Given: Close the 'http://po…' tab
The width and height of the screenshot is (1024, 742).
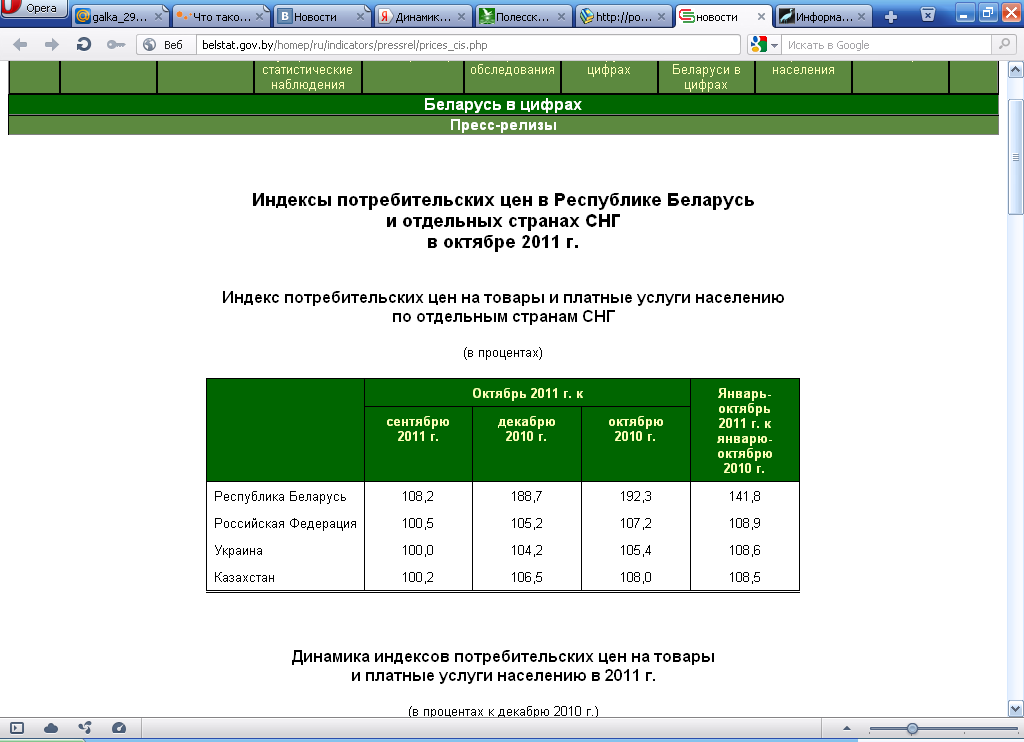Looking at the screenshot, I should [662, 17].
